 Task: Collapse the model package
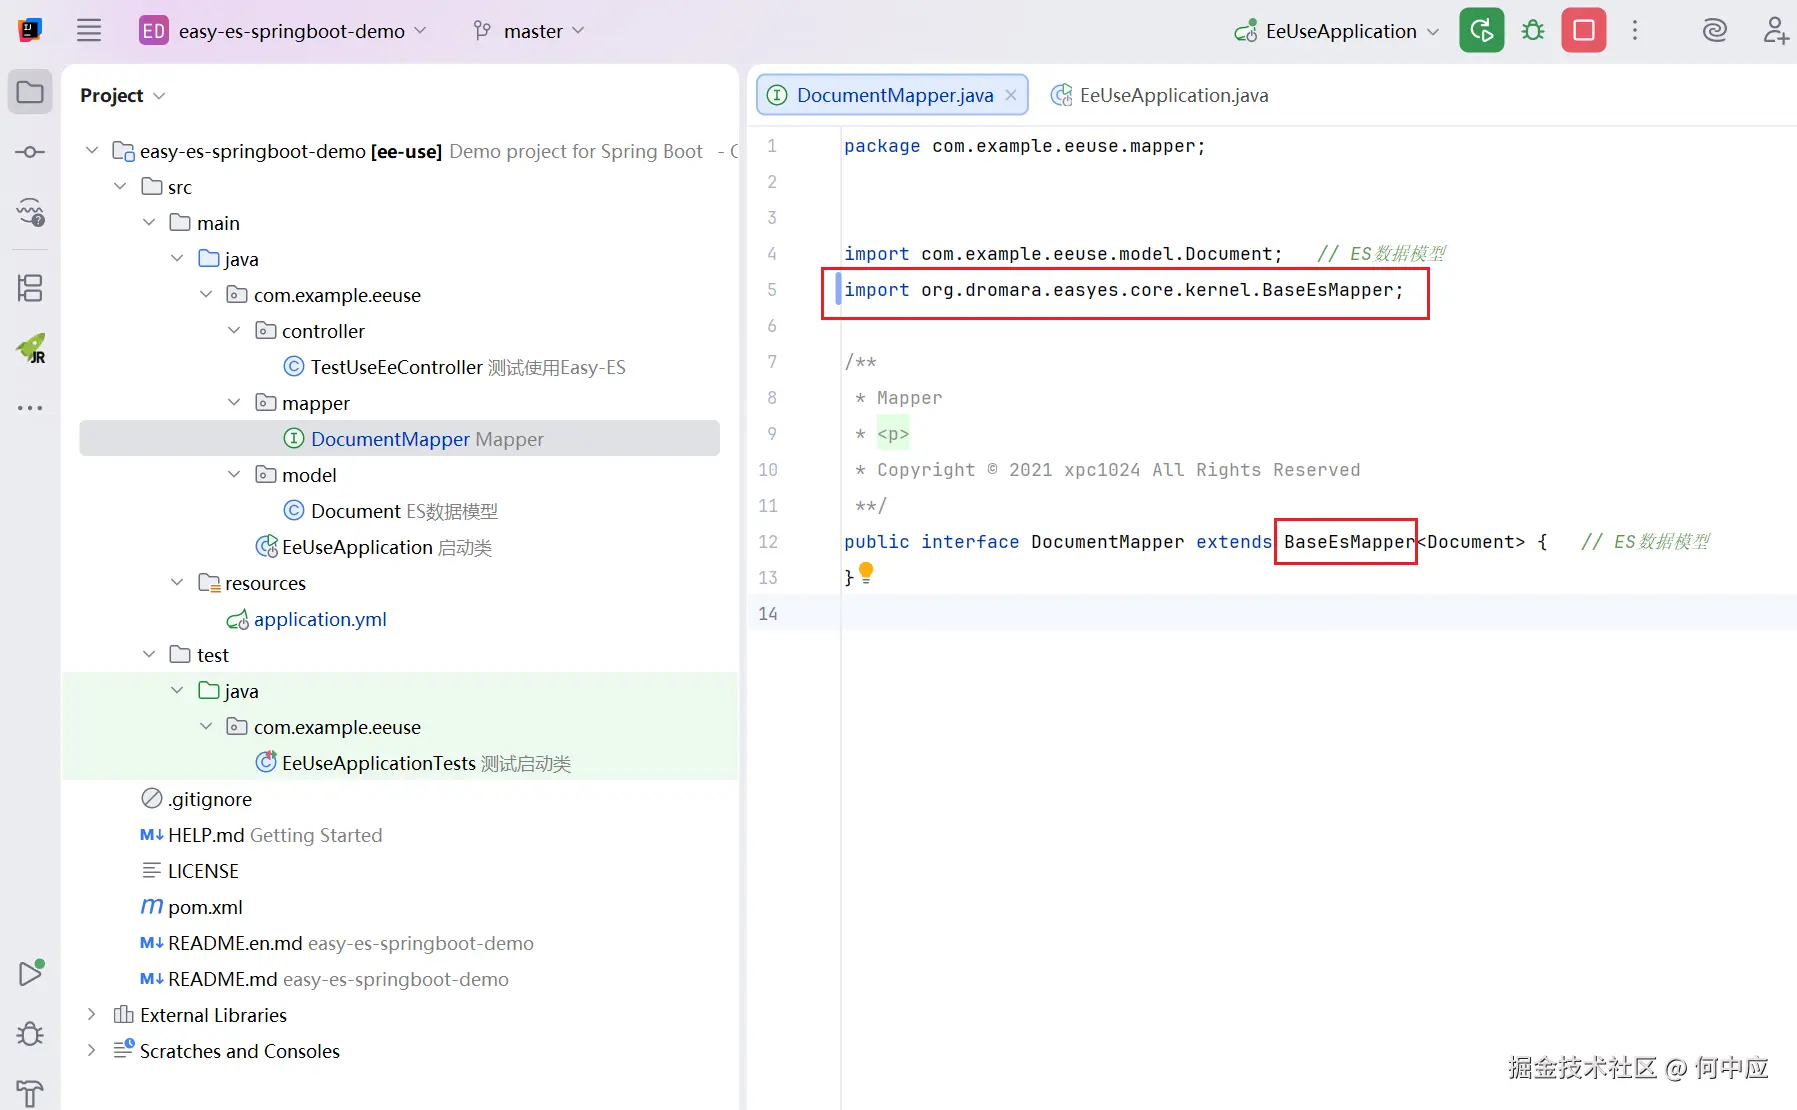[x=234, y=475]
